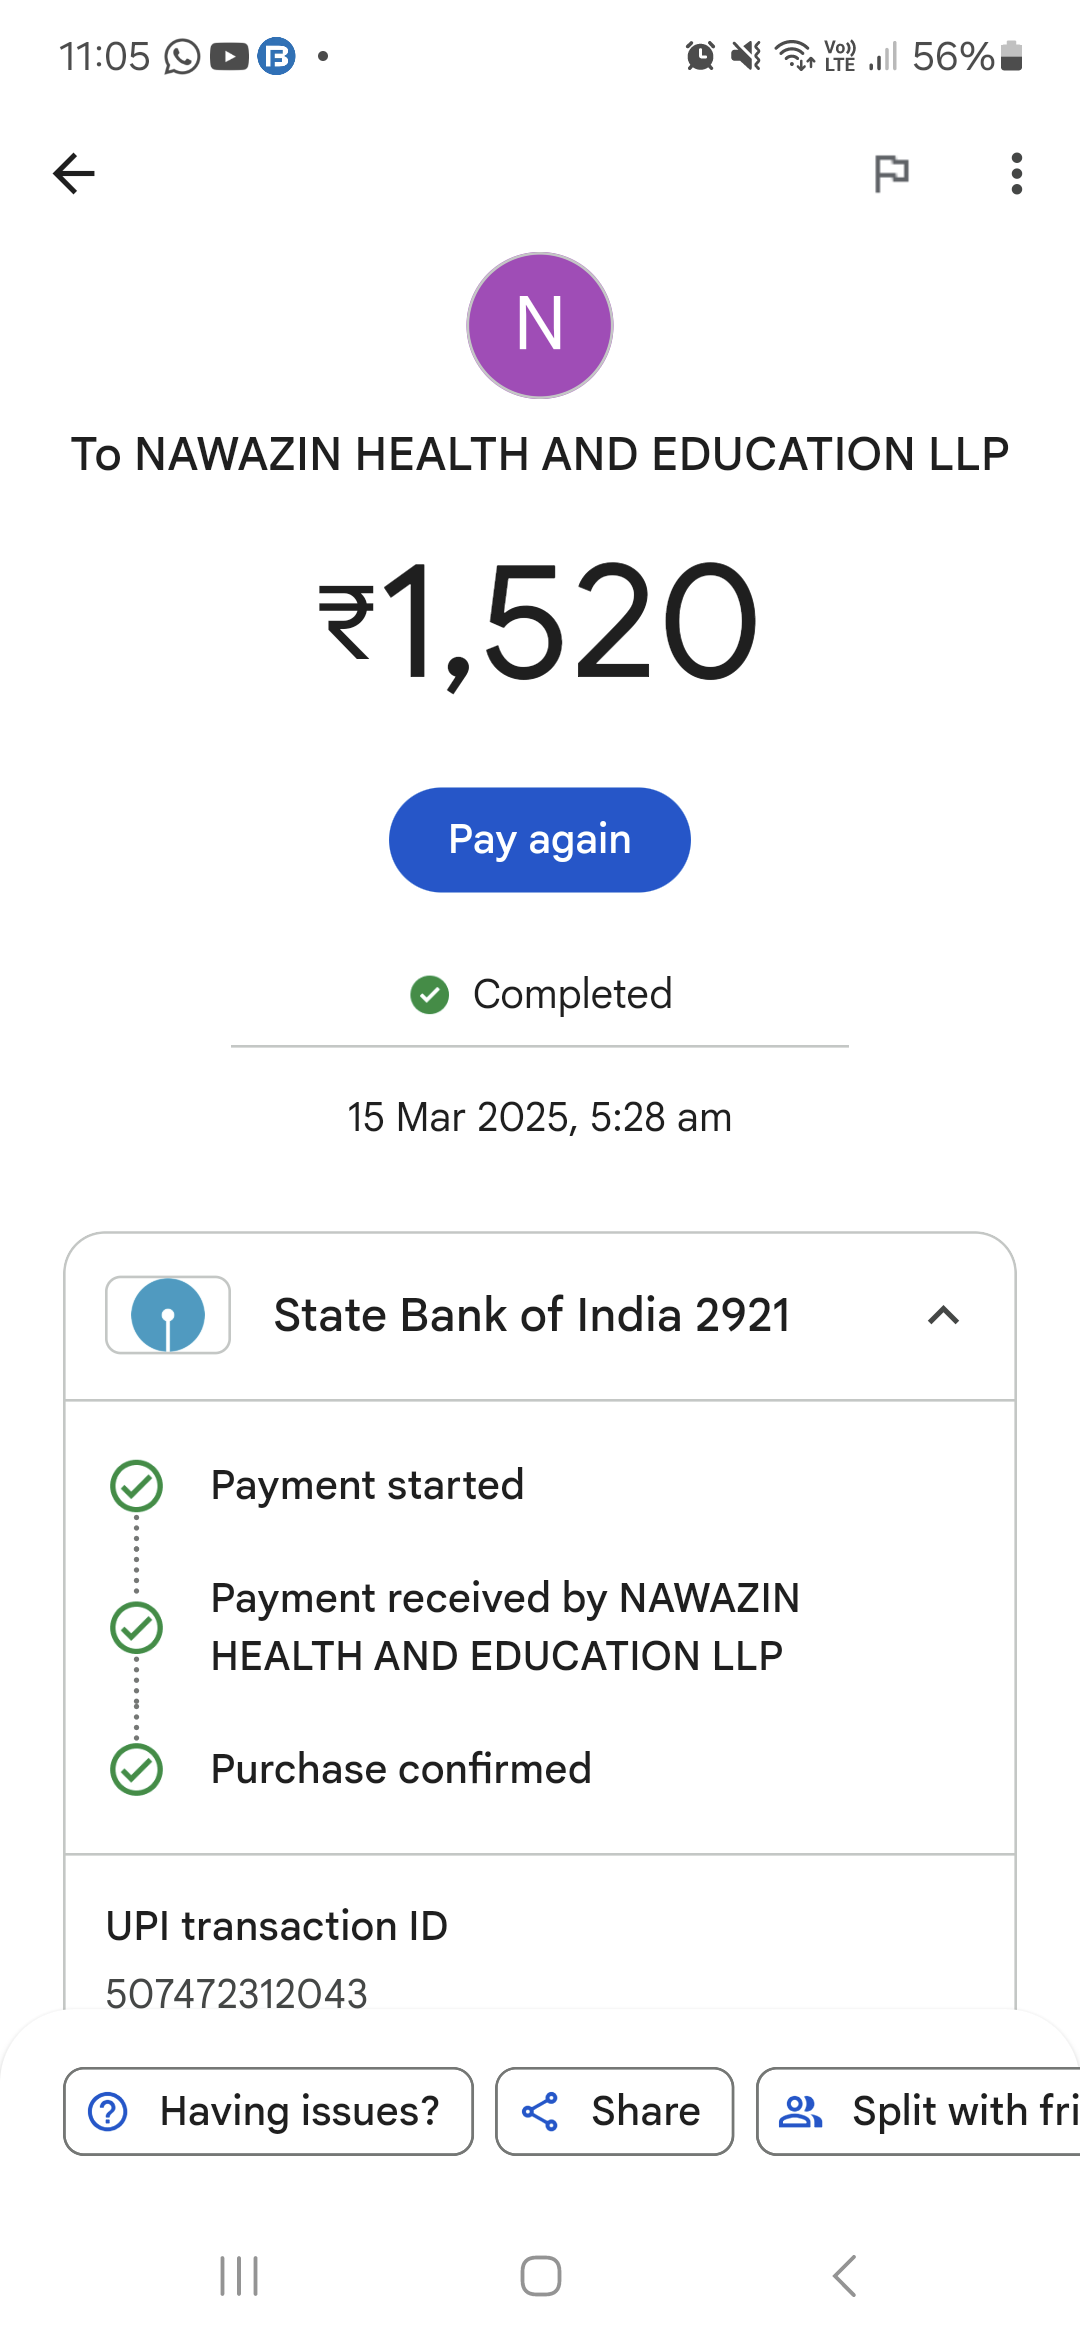Tap the Android back navigation button
Screen dimensions: 1080x2340
844,2277
